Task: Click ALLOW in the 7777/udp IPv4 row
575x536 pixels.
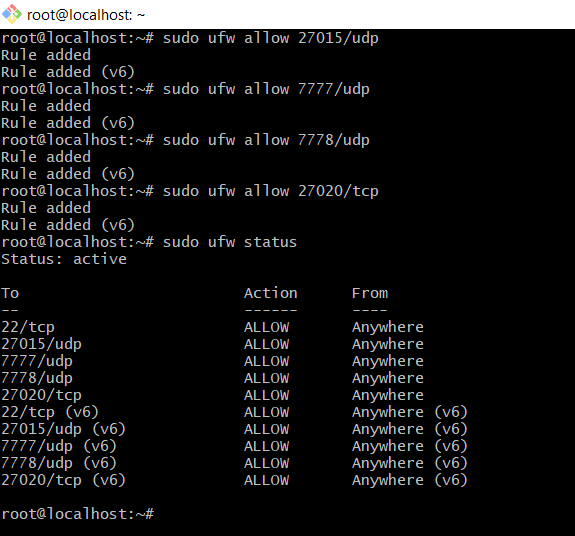Action: point(266,361)
